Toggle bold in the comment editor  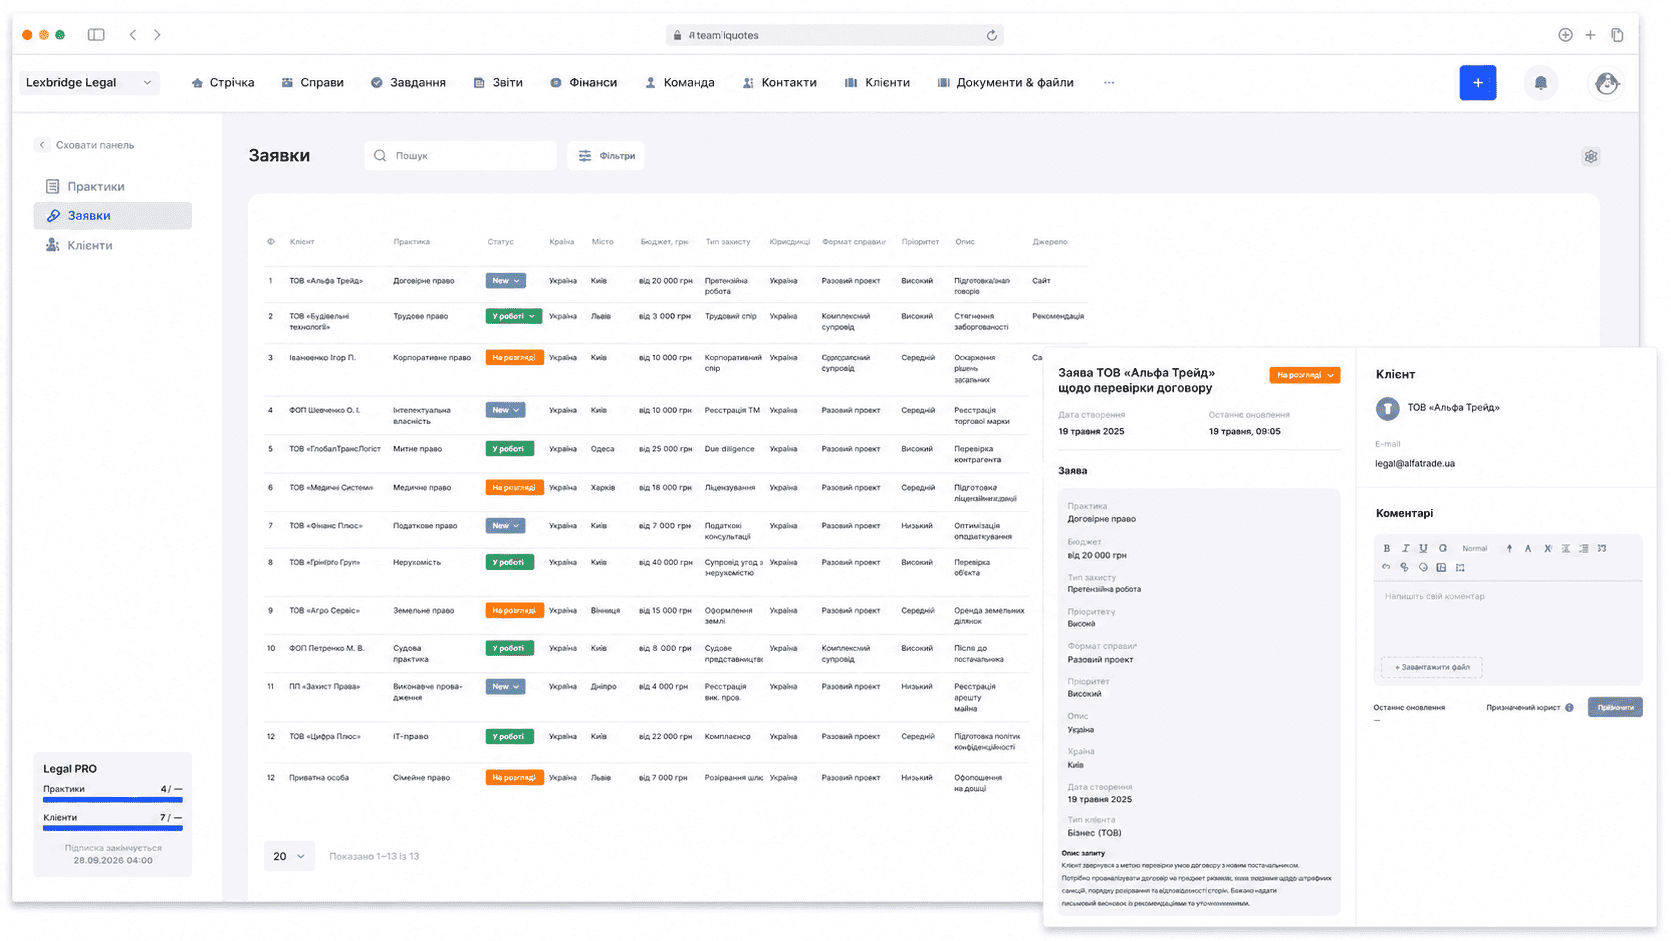click(1386, 548)
